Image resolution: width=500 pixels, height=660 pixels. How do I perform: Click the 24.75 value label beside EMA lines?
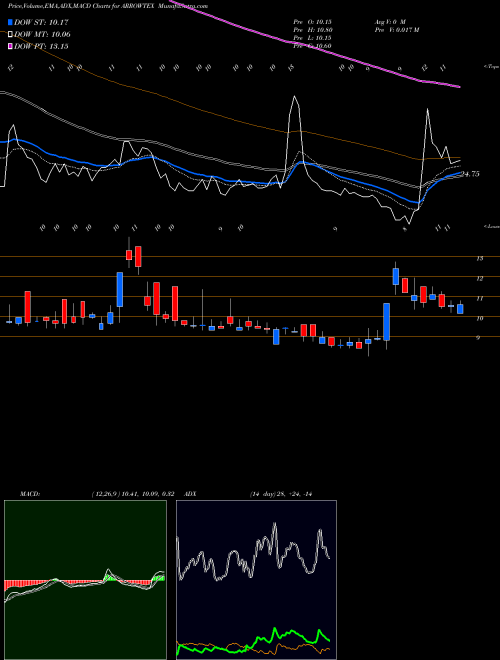tap(470, 174)
